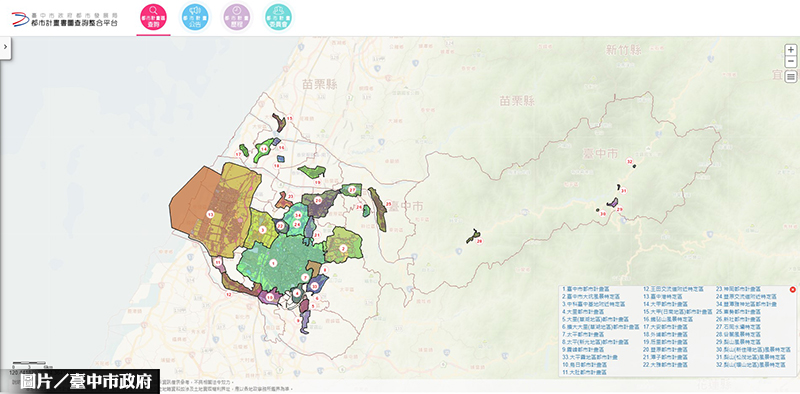The image size is (800, 394).
Task: Click the platform logo in header
Action: (65, 19)
